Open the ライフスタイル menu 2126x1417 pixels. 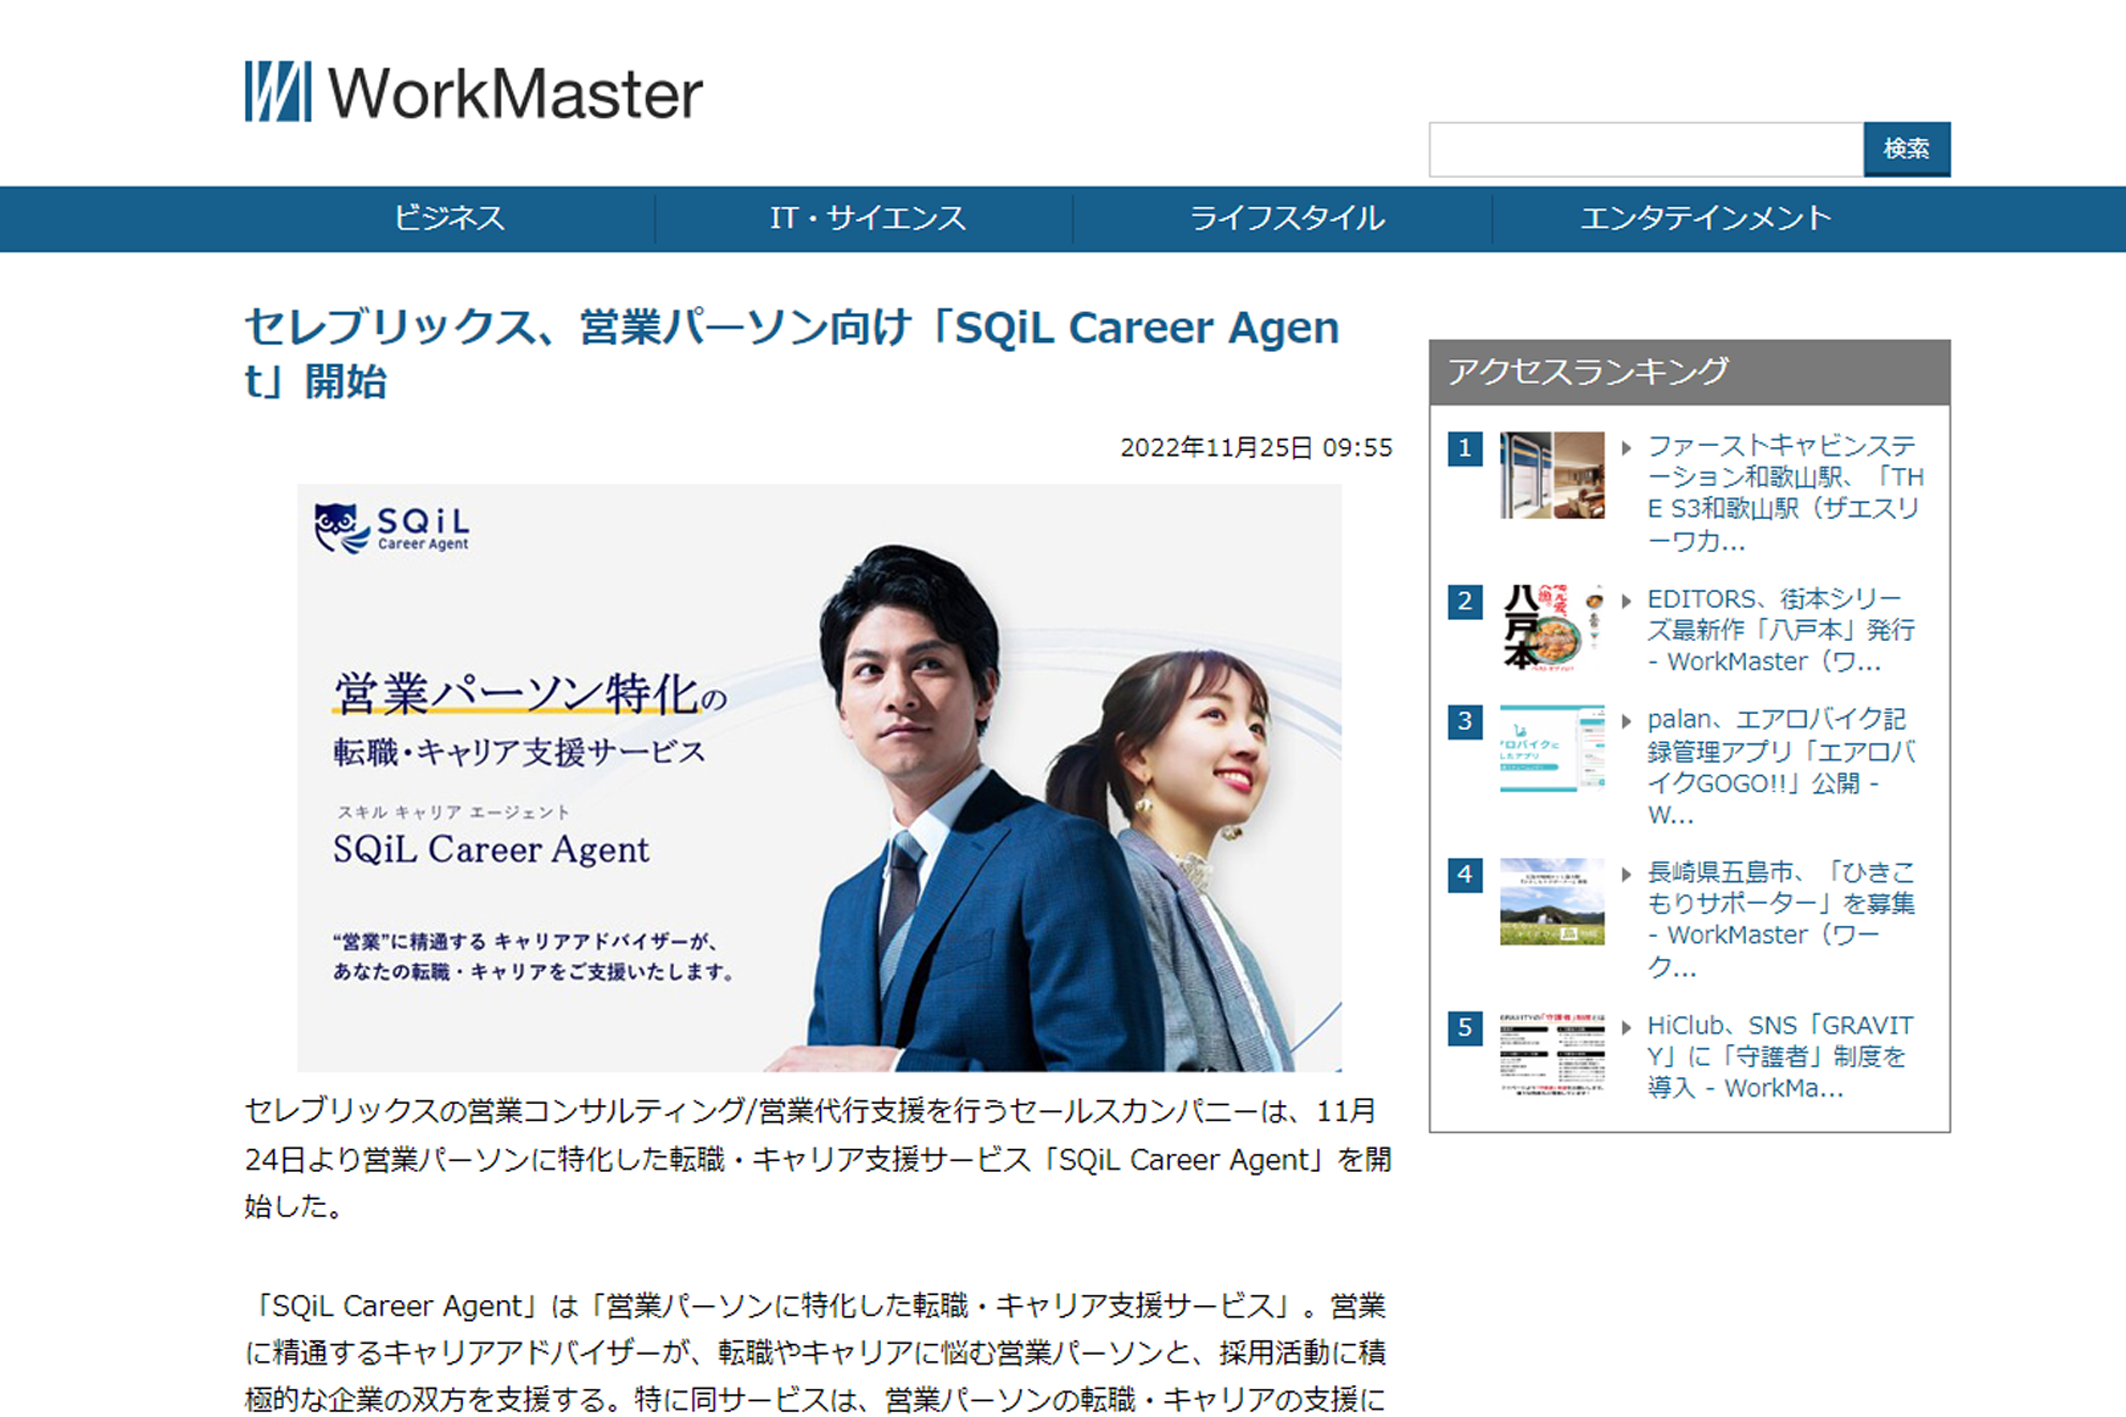tap(1286, 218)
